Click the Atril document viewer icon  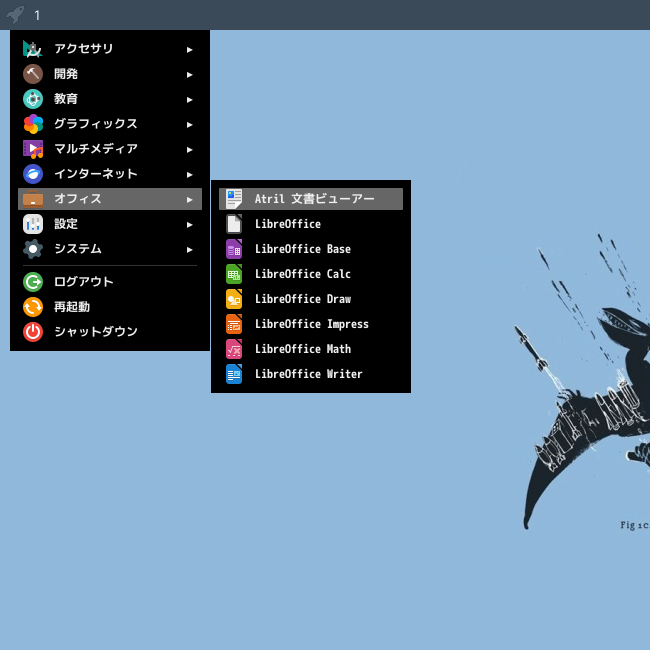click(x=234, y=199)
